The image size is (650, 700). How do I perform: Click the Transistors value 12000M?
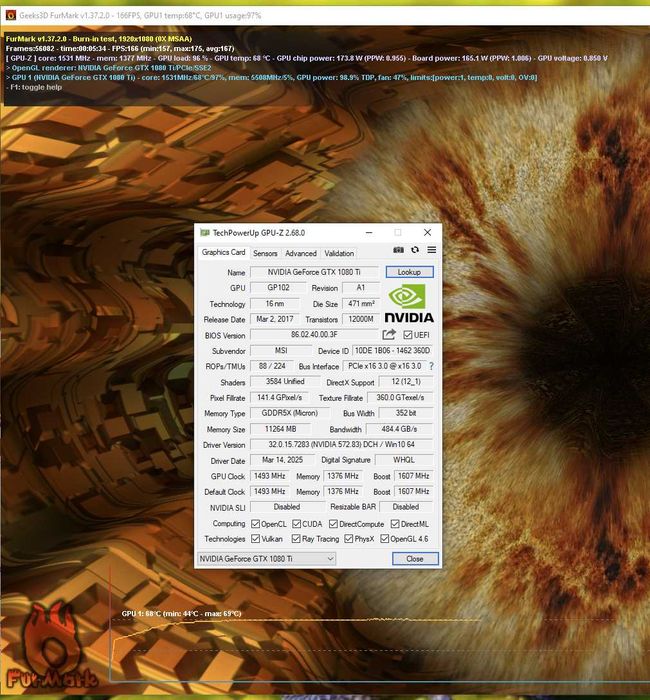pos(361,319)
